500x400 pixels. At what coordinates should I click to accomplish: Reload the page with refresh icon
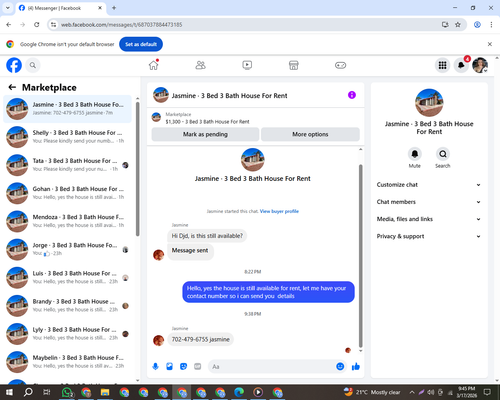[x=37, y=25]
